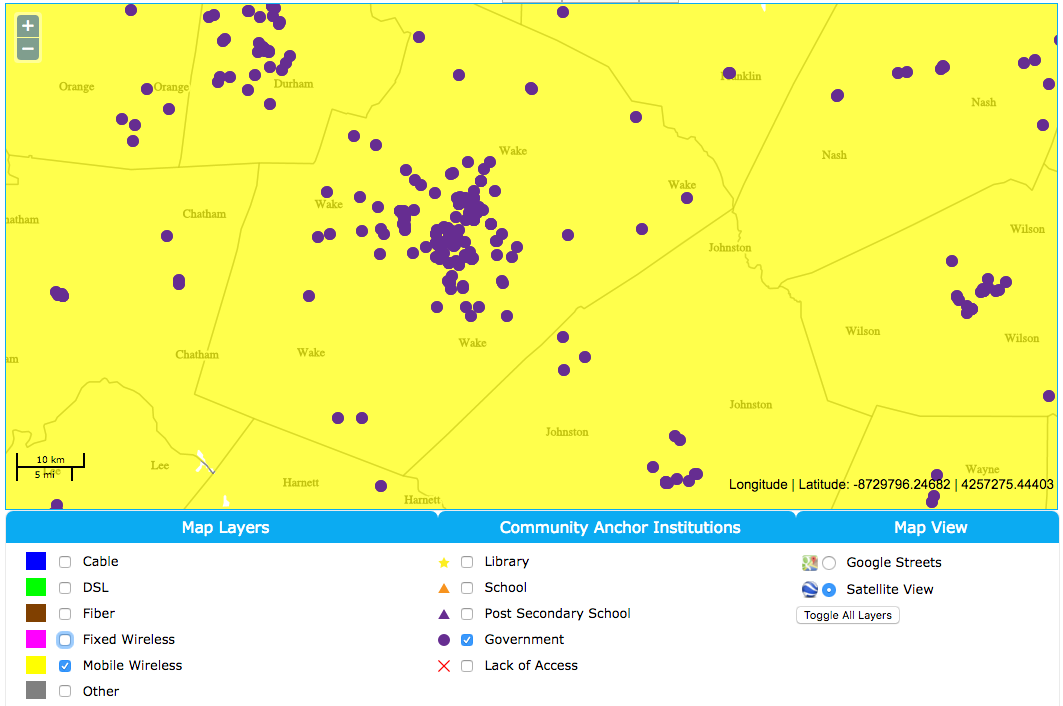The image size is (1063, 706).
Task: Click the Satellite View globe icon
Action: coord(810,589)
